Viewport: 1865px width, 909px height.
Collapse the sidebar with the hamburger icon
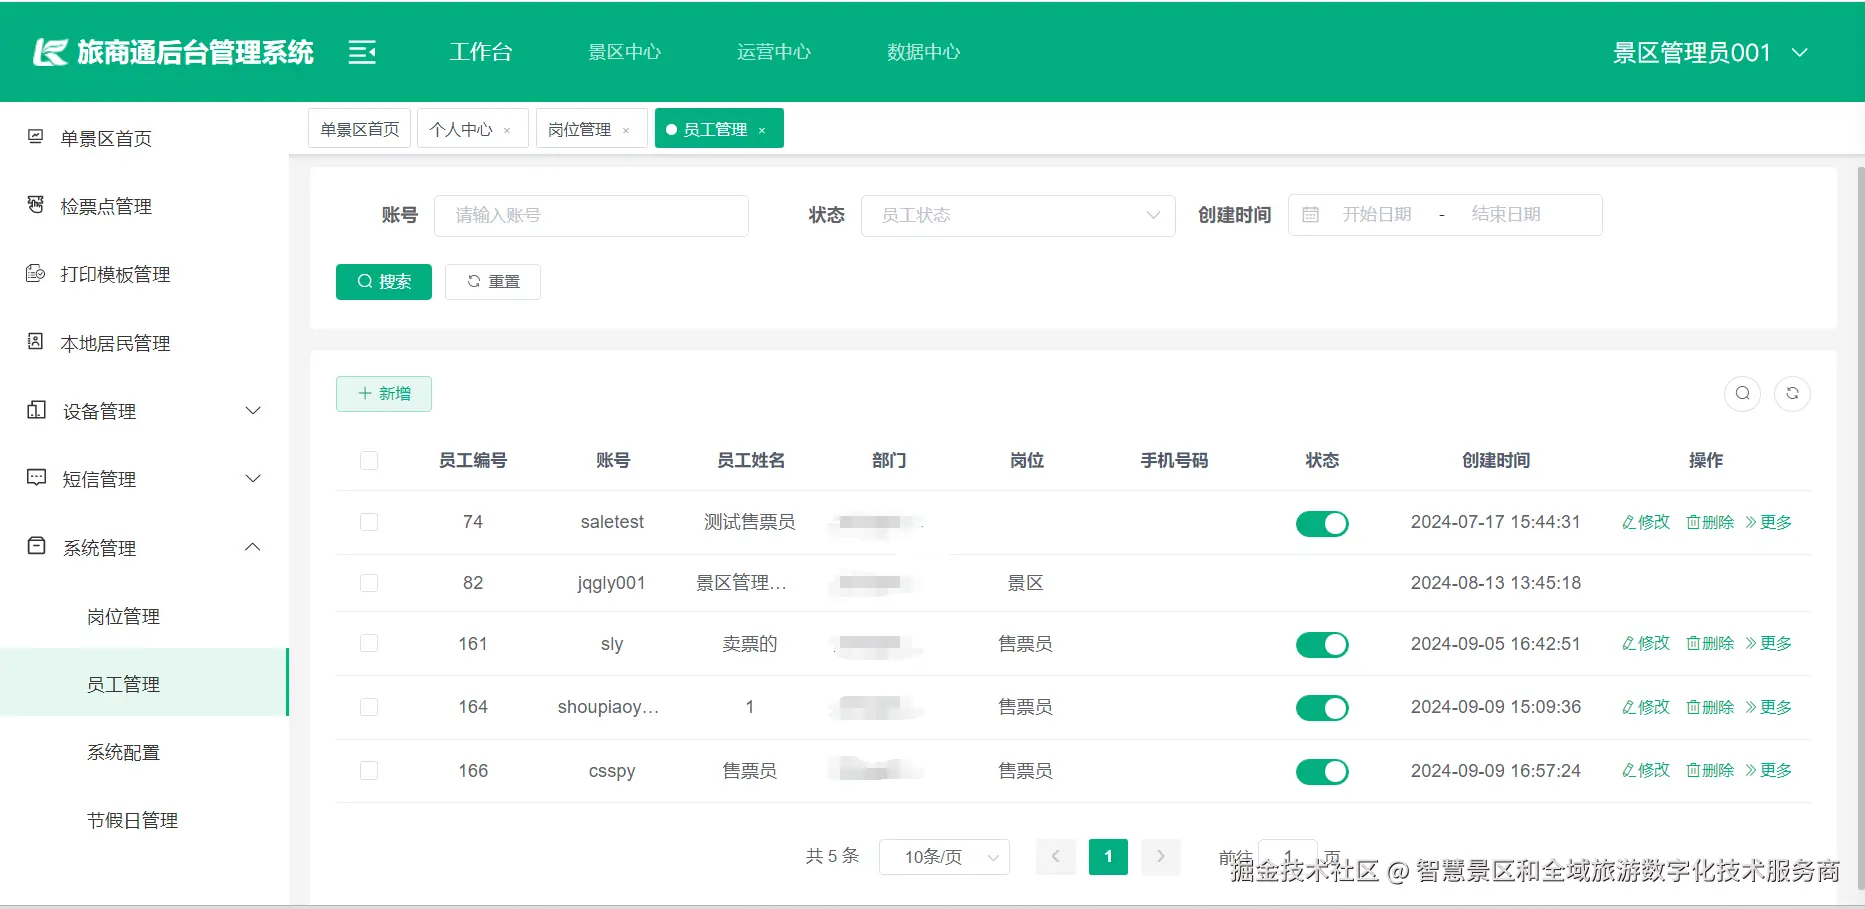pos(362,52)
